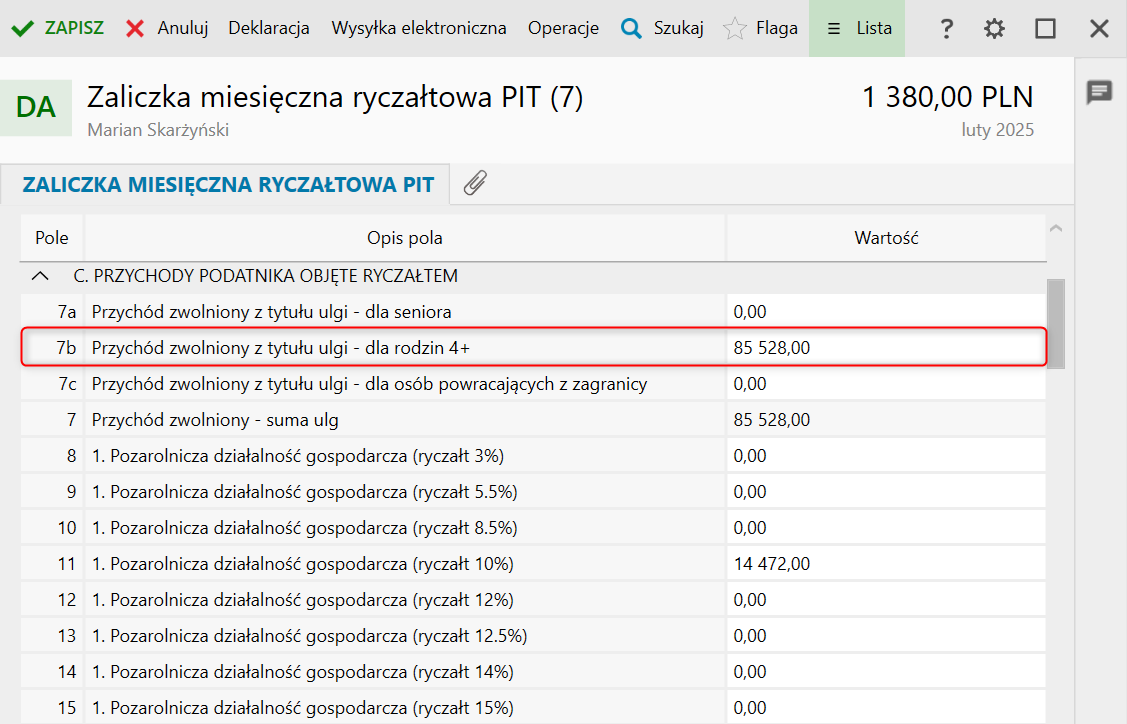Image resolution: width=1127 pixels, height=724 pixels.
Task: Switch to Lista view
Action: tap(858, 28)
